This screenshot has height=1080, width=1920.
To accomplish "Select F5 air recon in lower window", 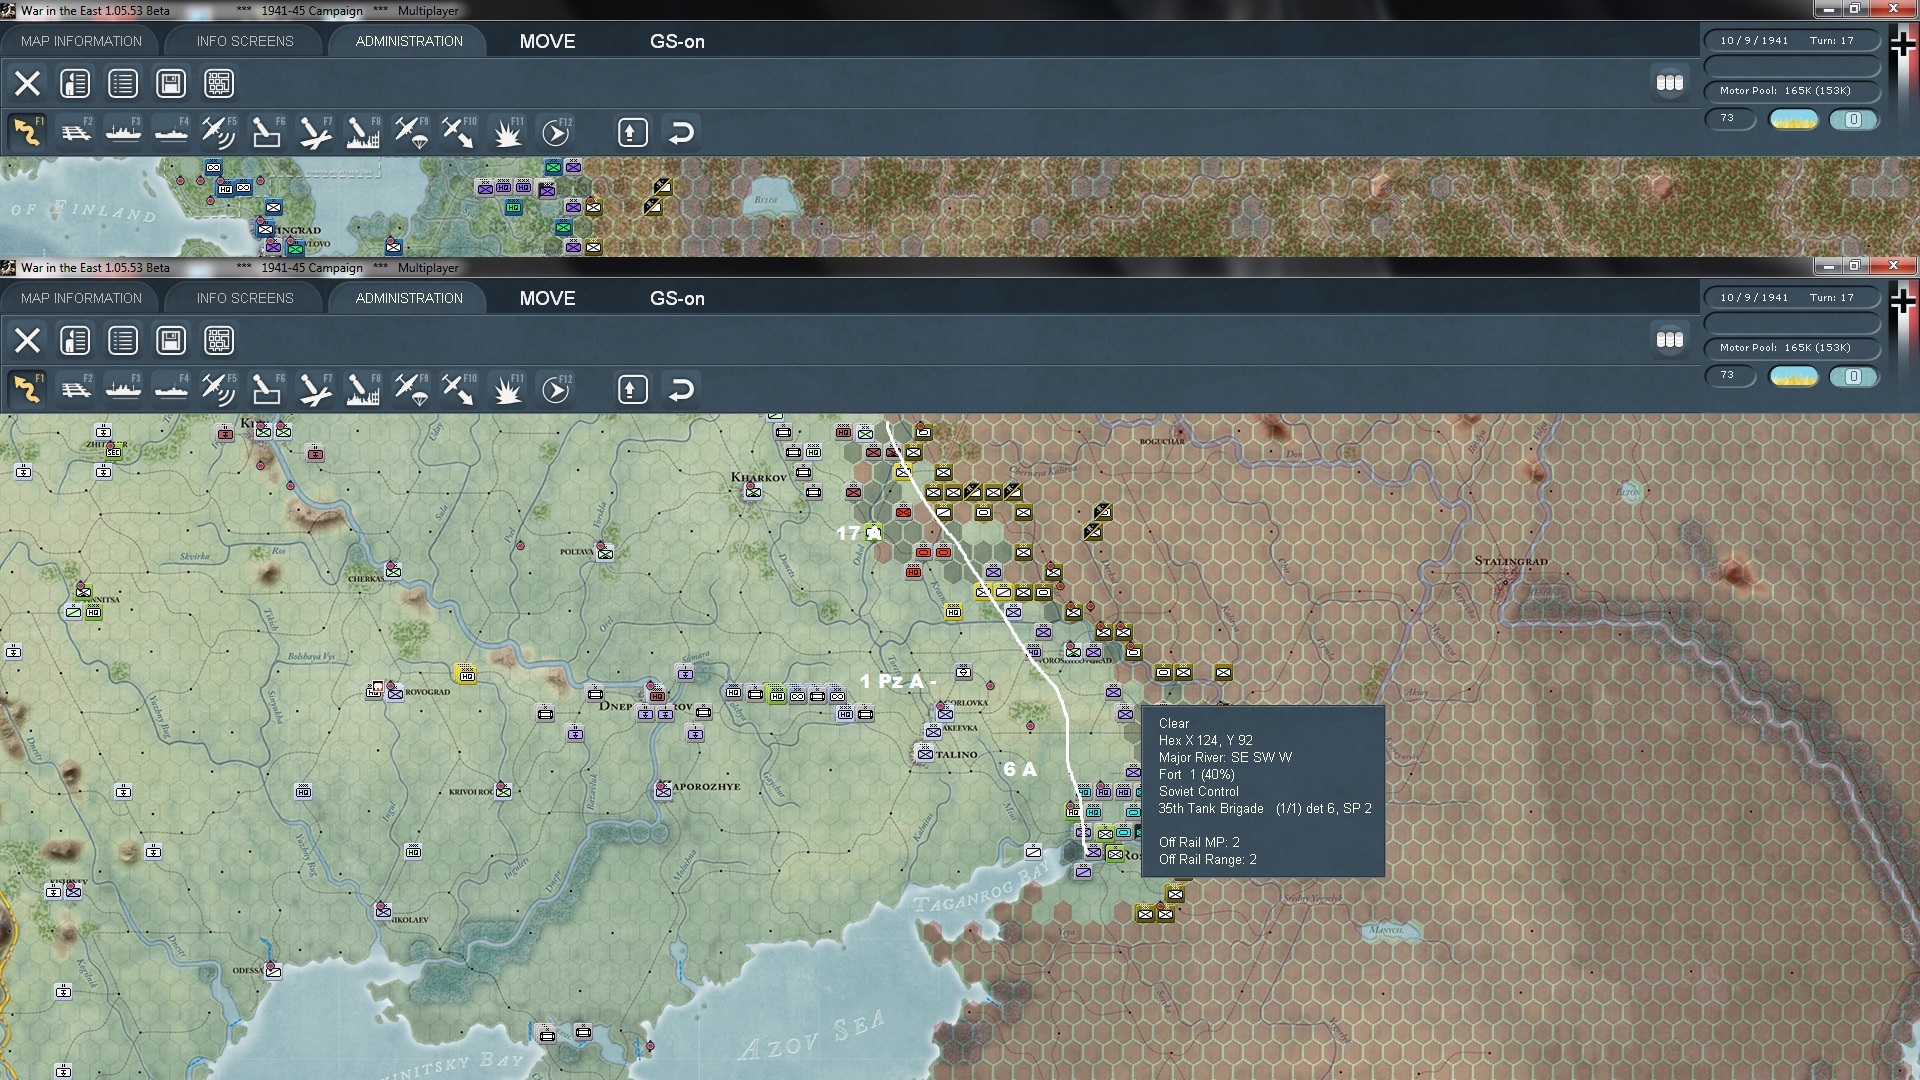I will click(219, 389).
